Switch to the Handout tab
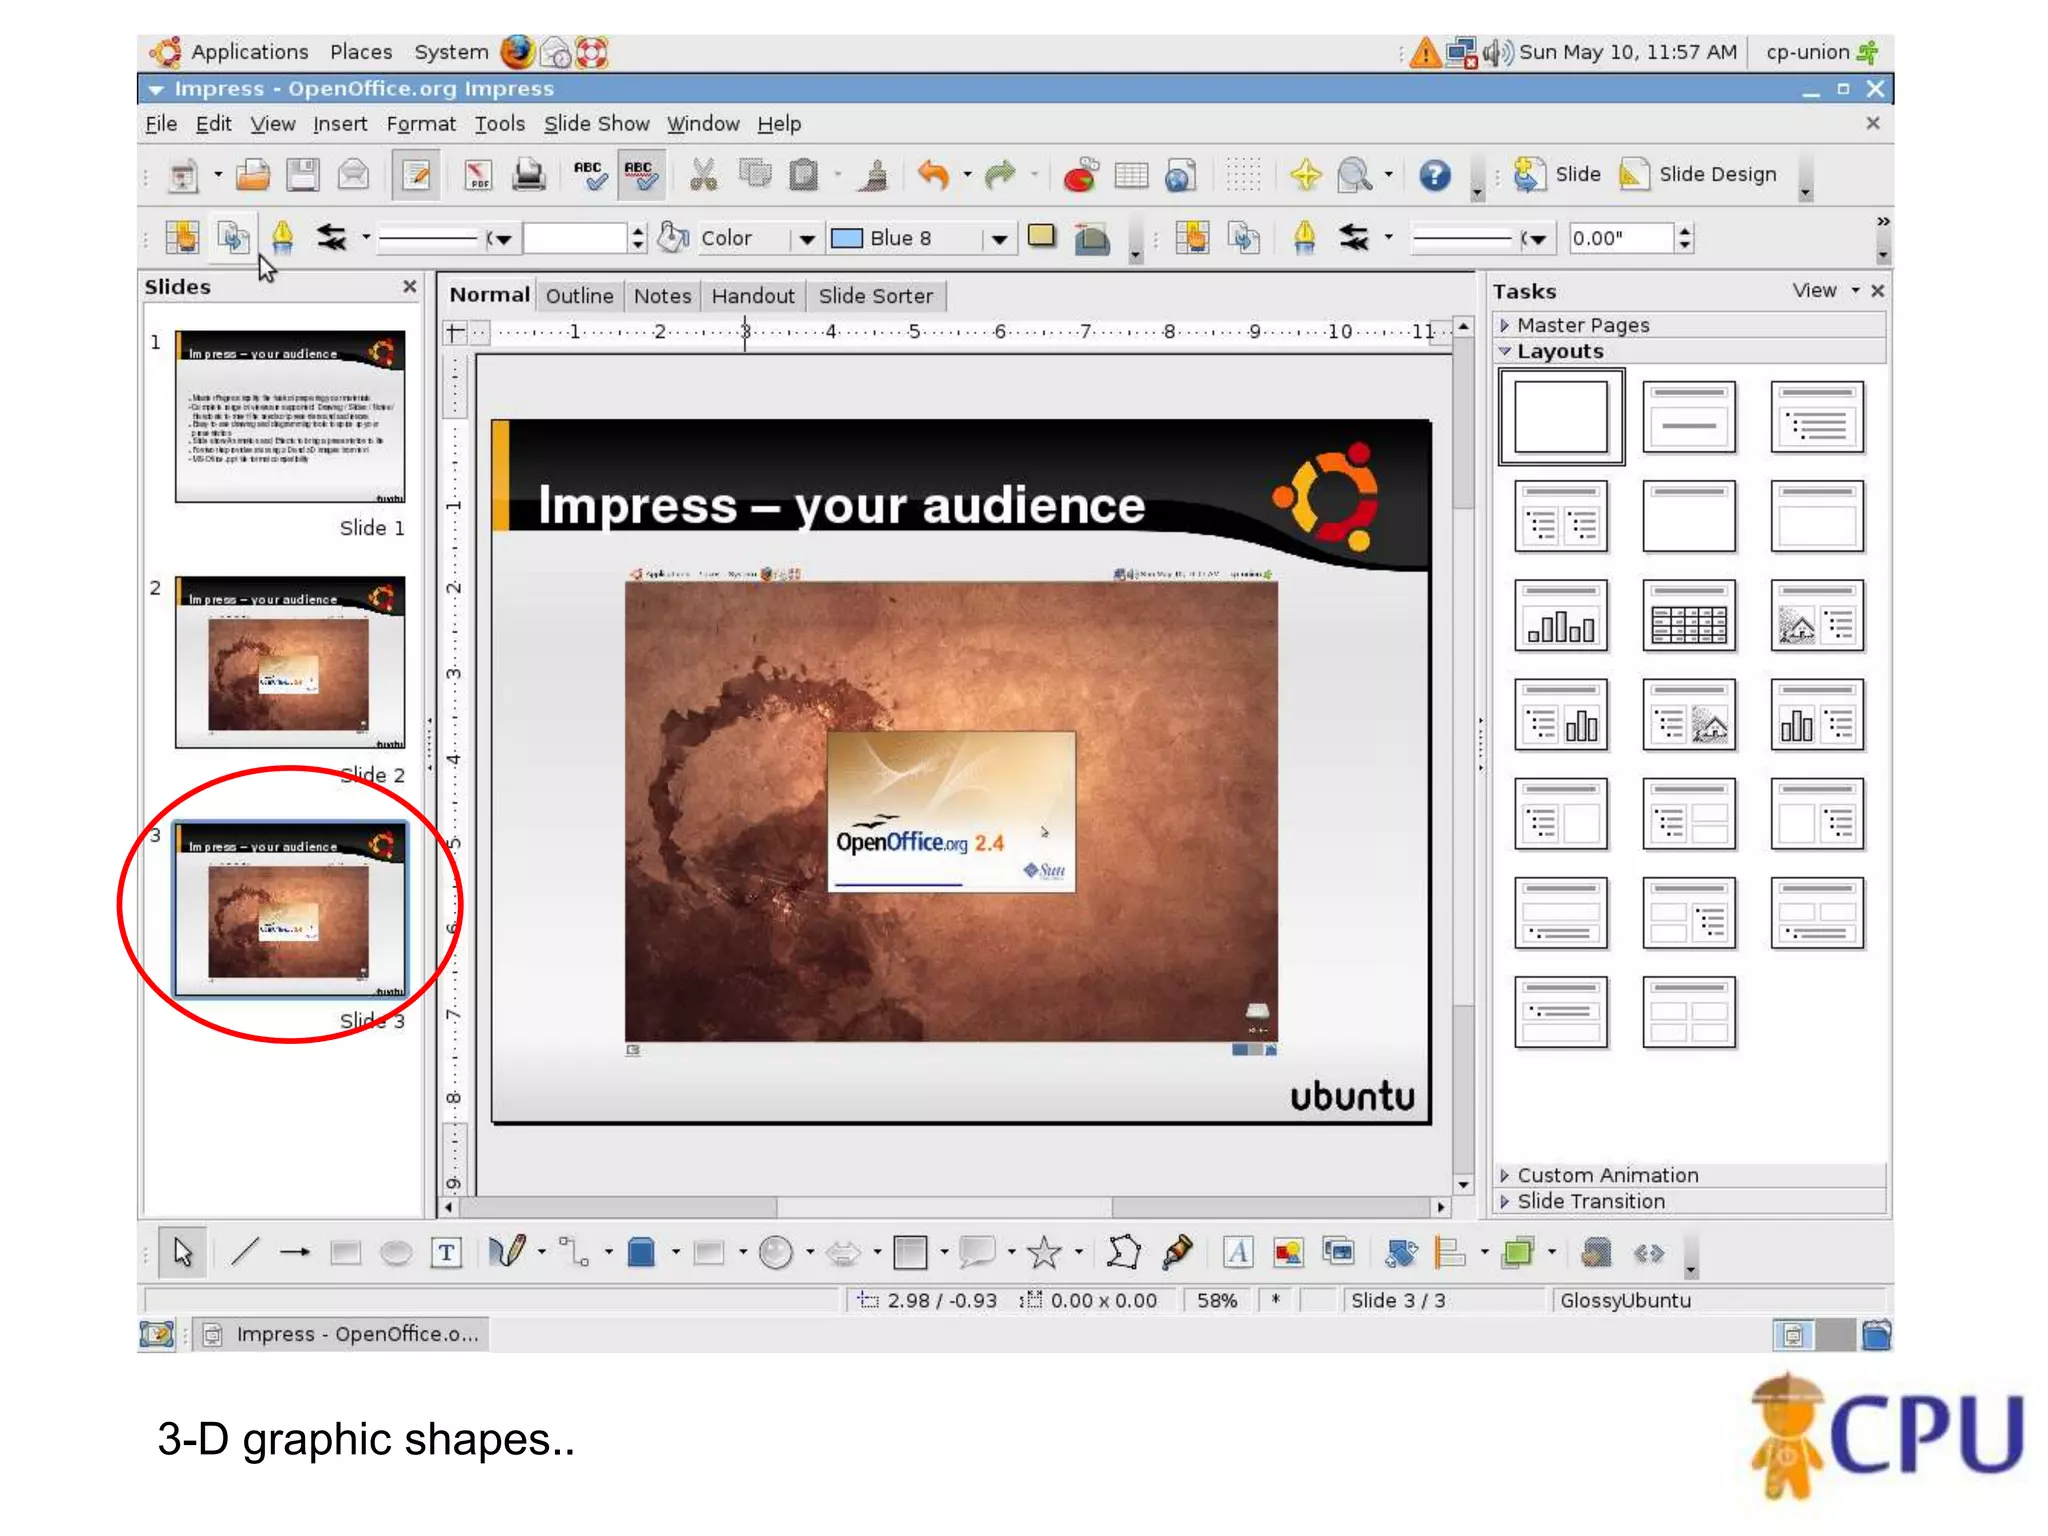The width and height of the screenshot is (2048, 1536). [753, 296]
